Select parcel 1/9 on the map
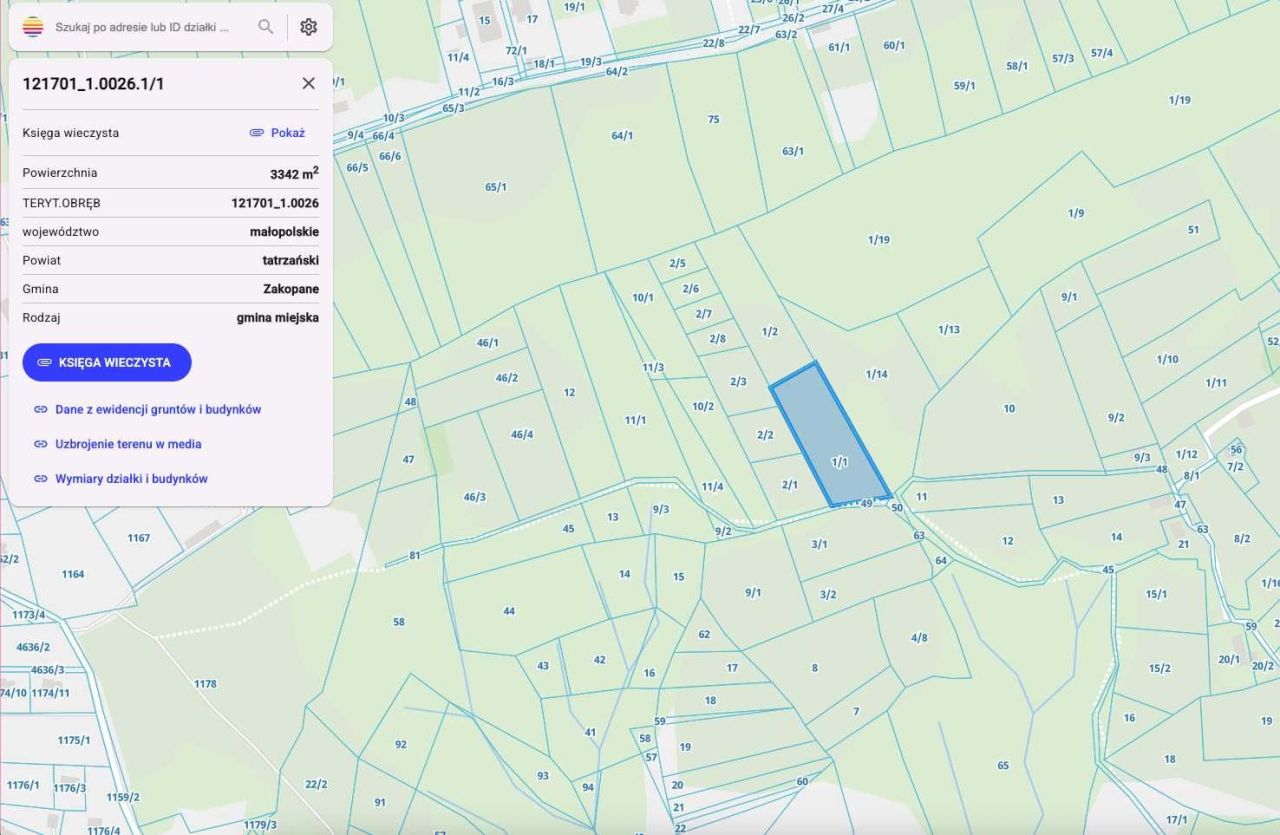The image size is (1280, 835). (x=1076, y=213)
